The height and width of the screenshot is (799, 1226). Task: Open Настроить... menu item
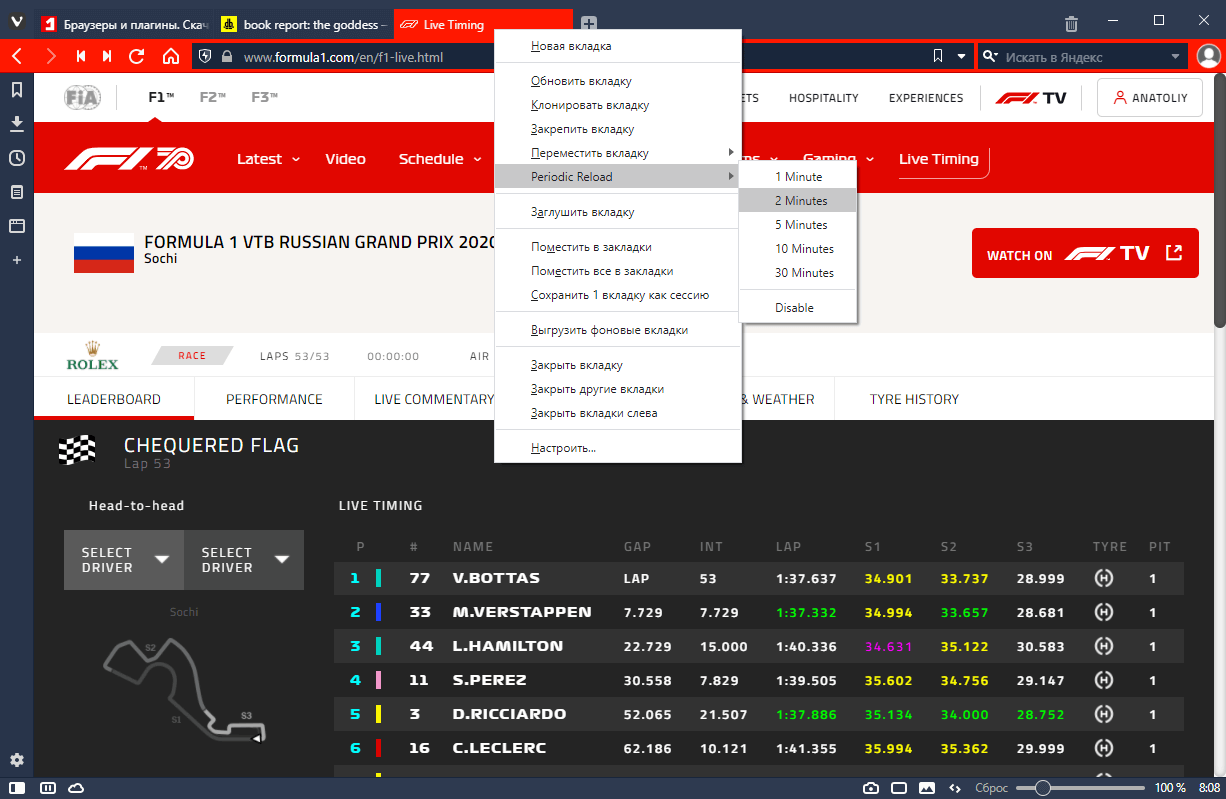[x=618, y=448]
